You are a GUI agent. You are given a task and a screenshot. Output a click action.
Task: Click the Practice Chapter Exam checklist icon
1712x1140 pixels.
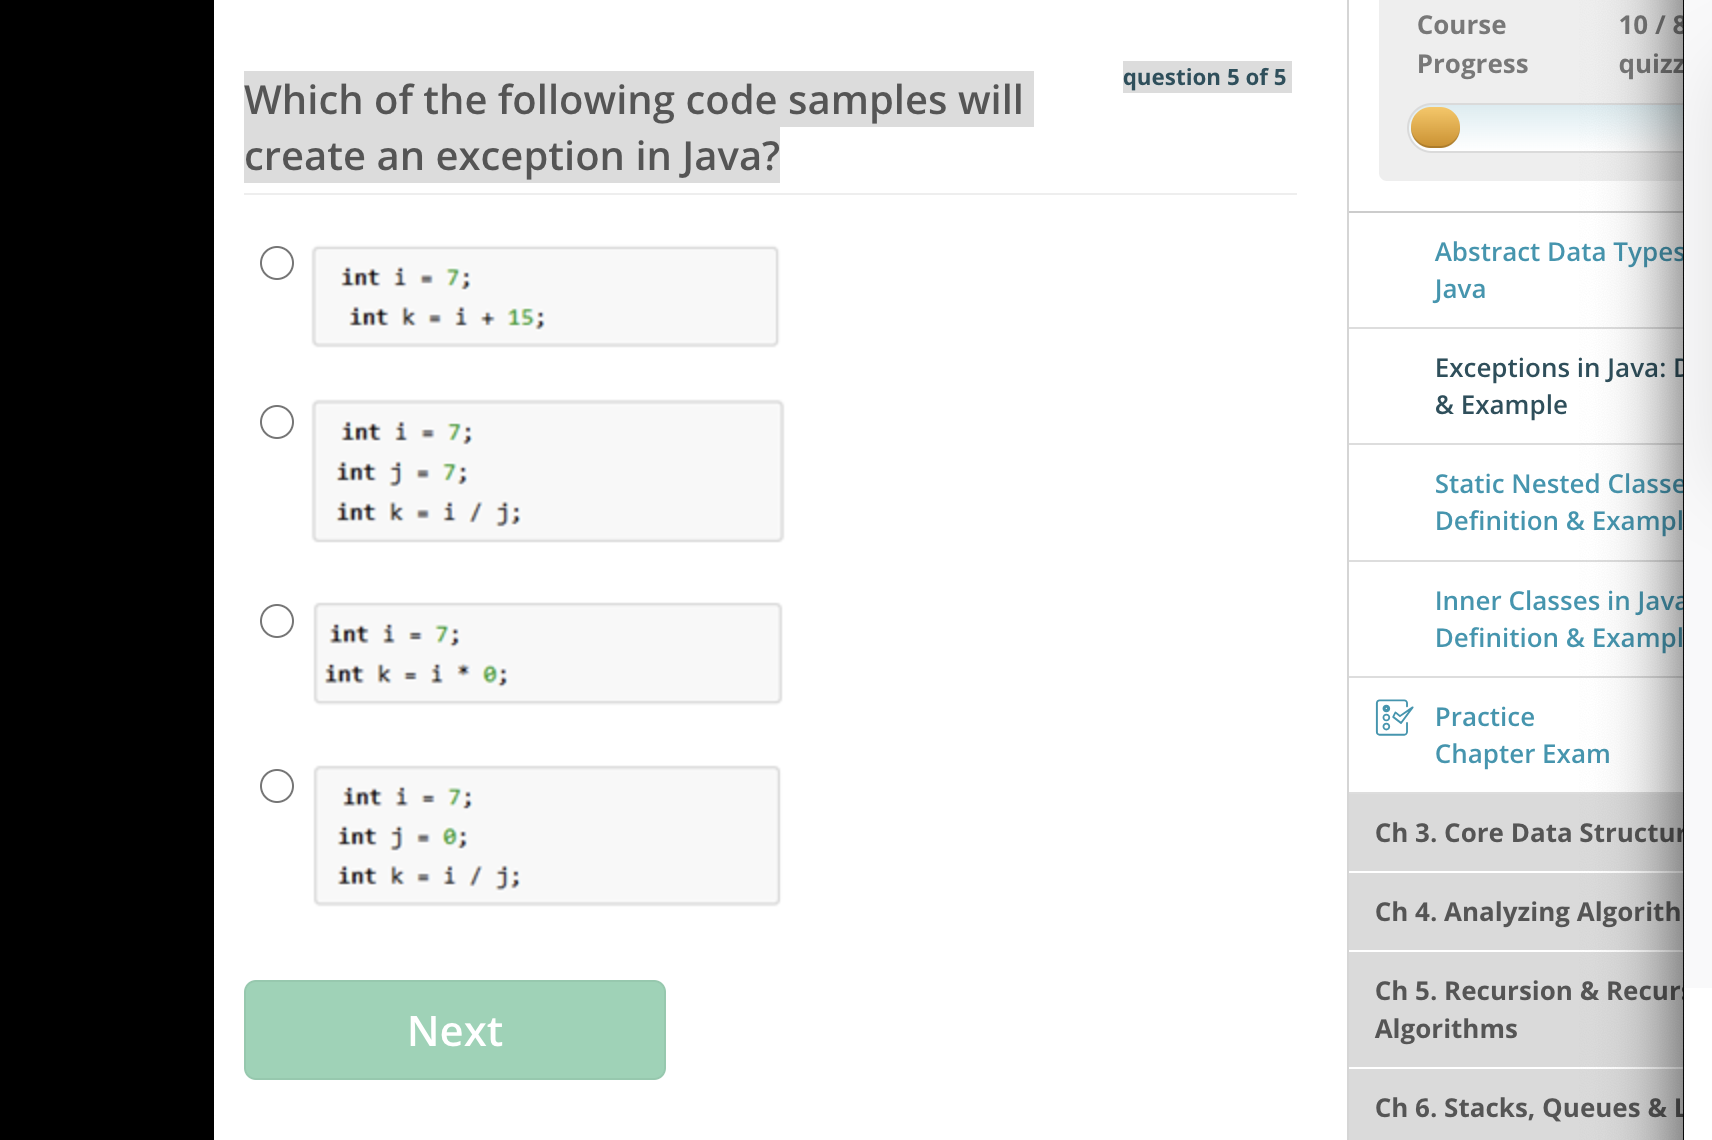[x=1394, y=718]
